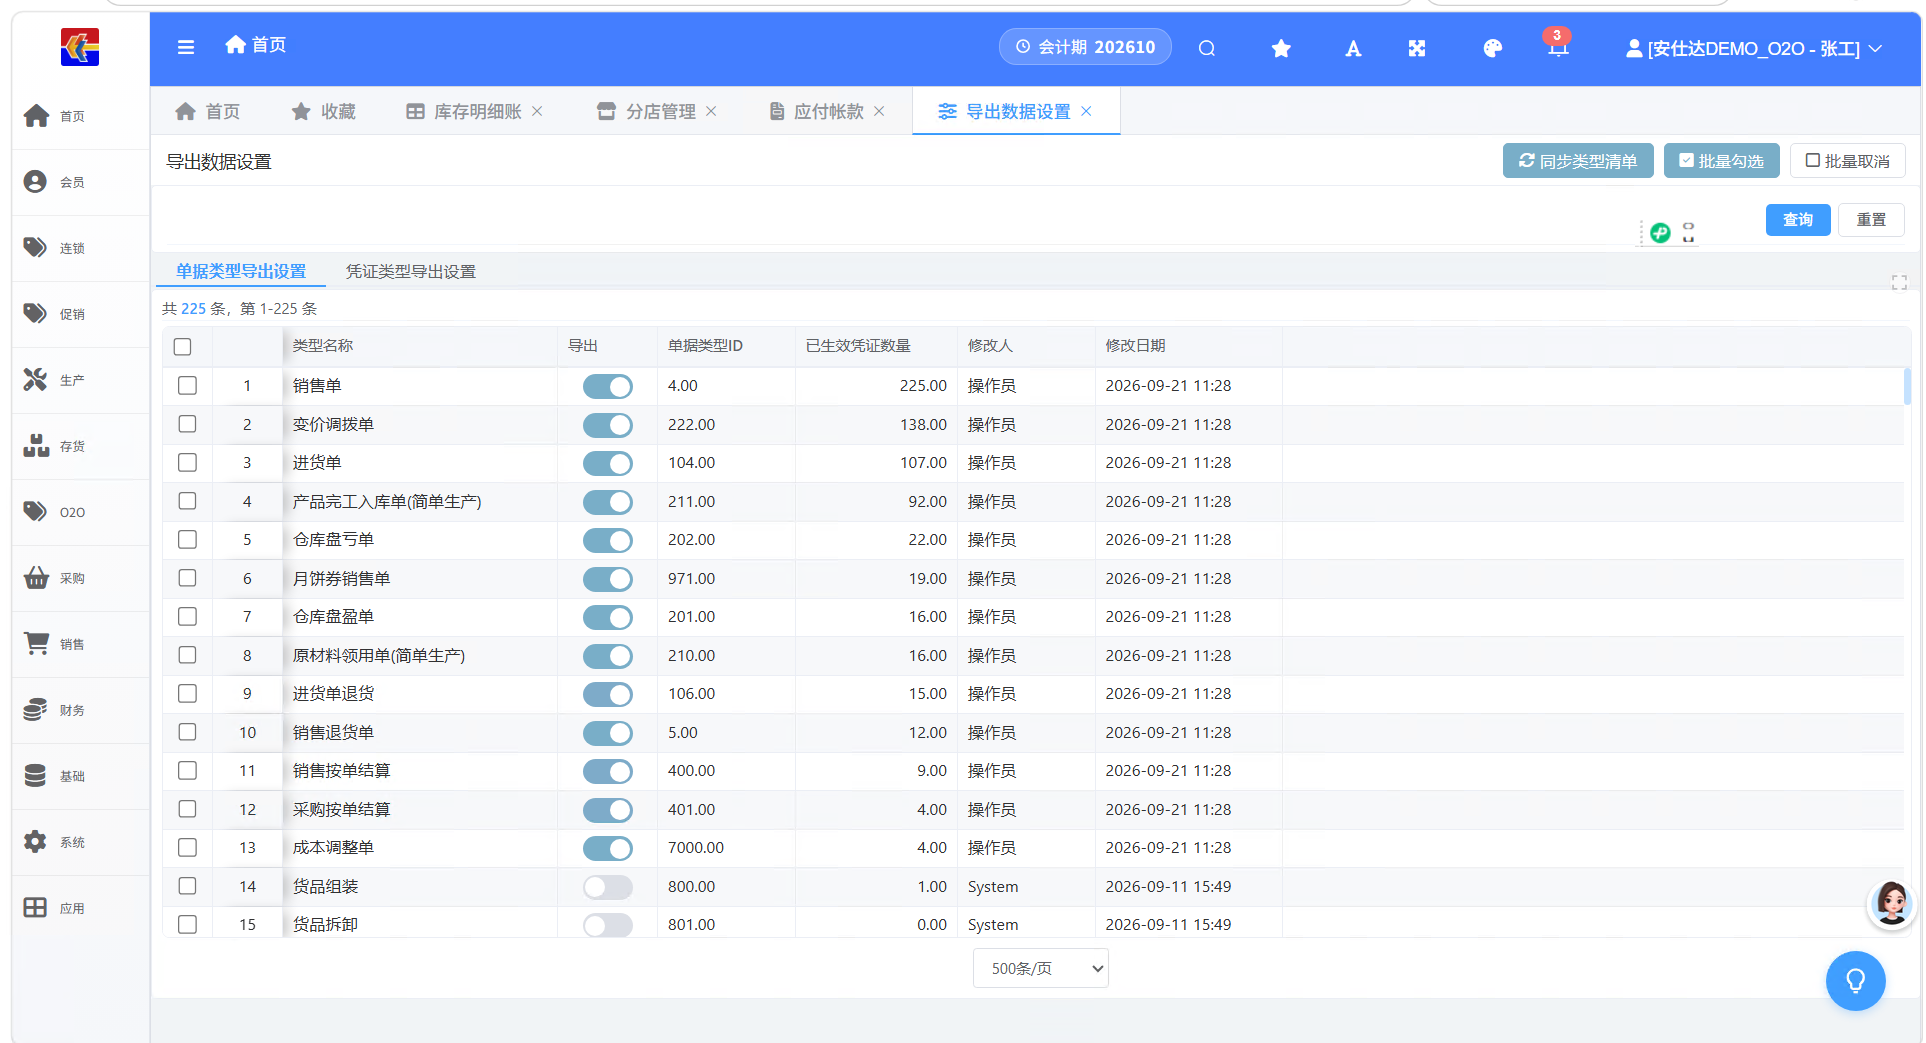Close the 导出数据设置 tab
The height and width of the screenshot is (1043, 1926).
(x=1086, y=111)
